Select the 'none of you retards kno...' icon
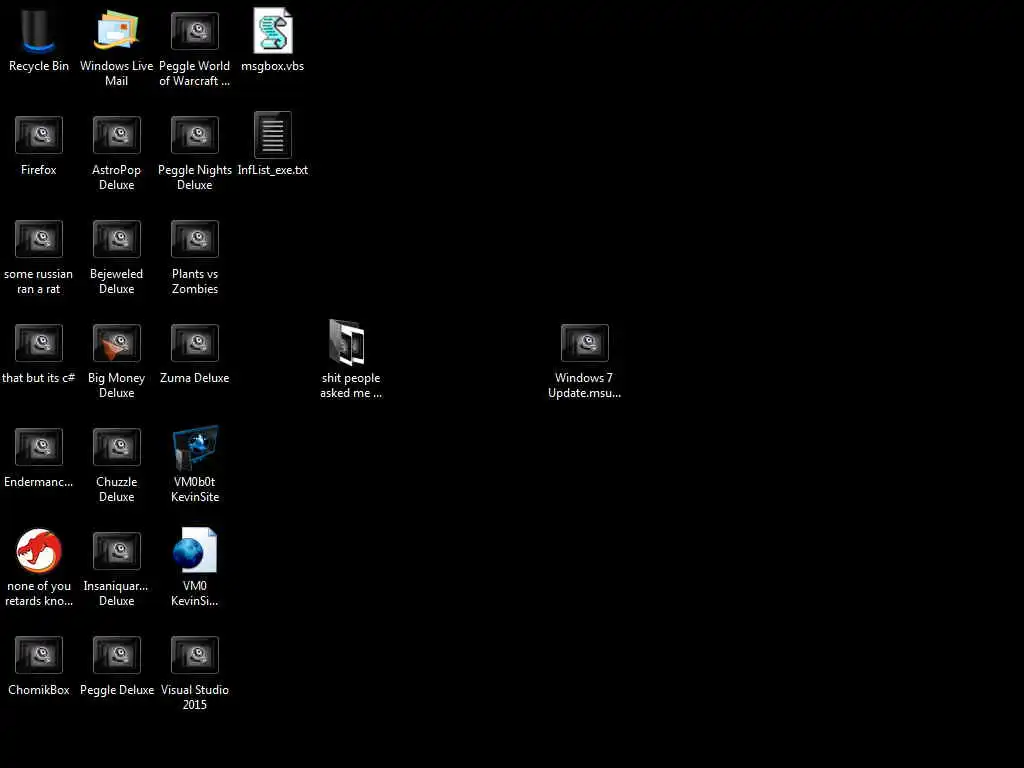Viewport: 1024px width, 768px height. [39, 551]
